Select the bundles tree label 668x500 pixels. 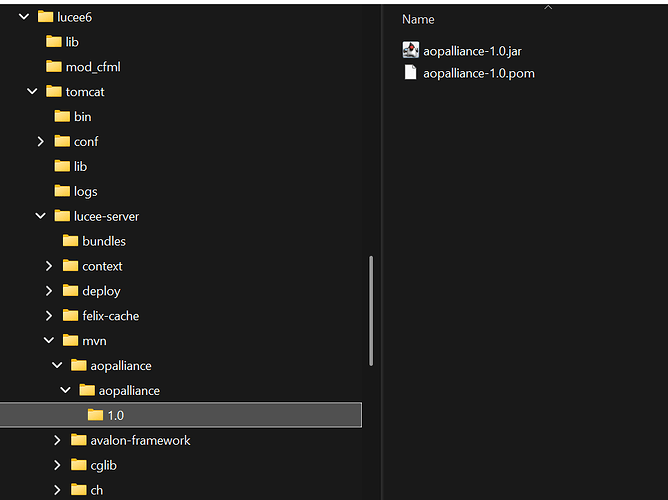(x=104, y=241)
